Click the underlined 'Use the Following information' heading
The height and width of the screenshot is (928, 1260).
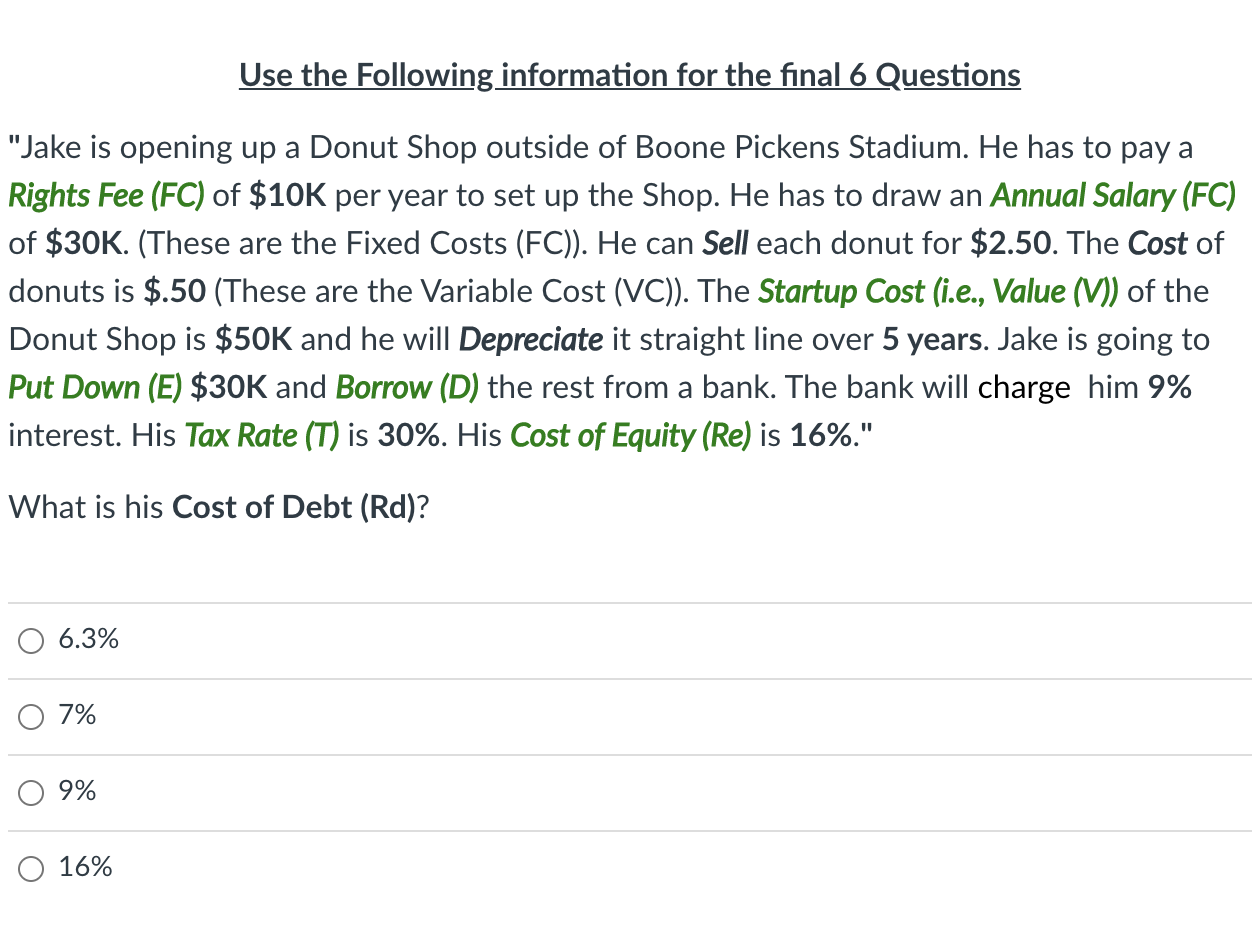click(x=630, y=75)
